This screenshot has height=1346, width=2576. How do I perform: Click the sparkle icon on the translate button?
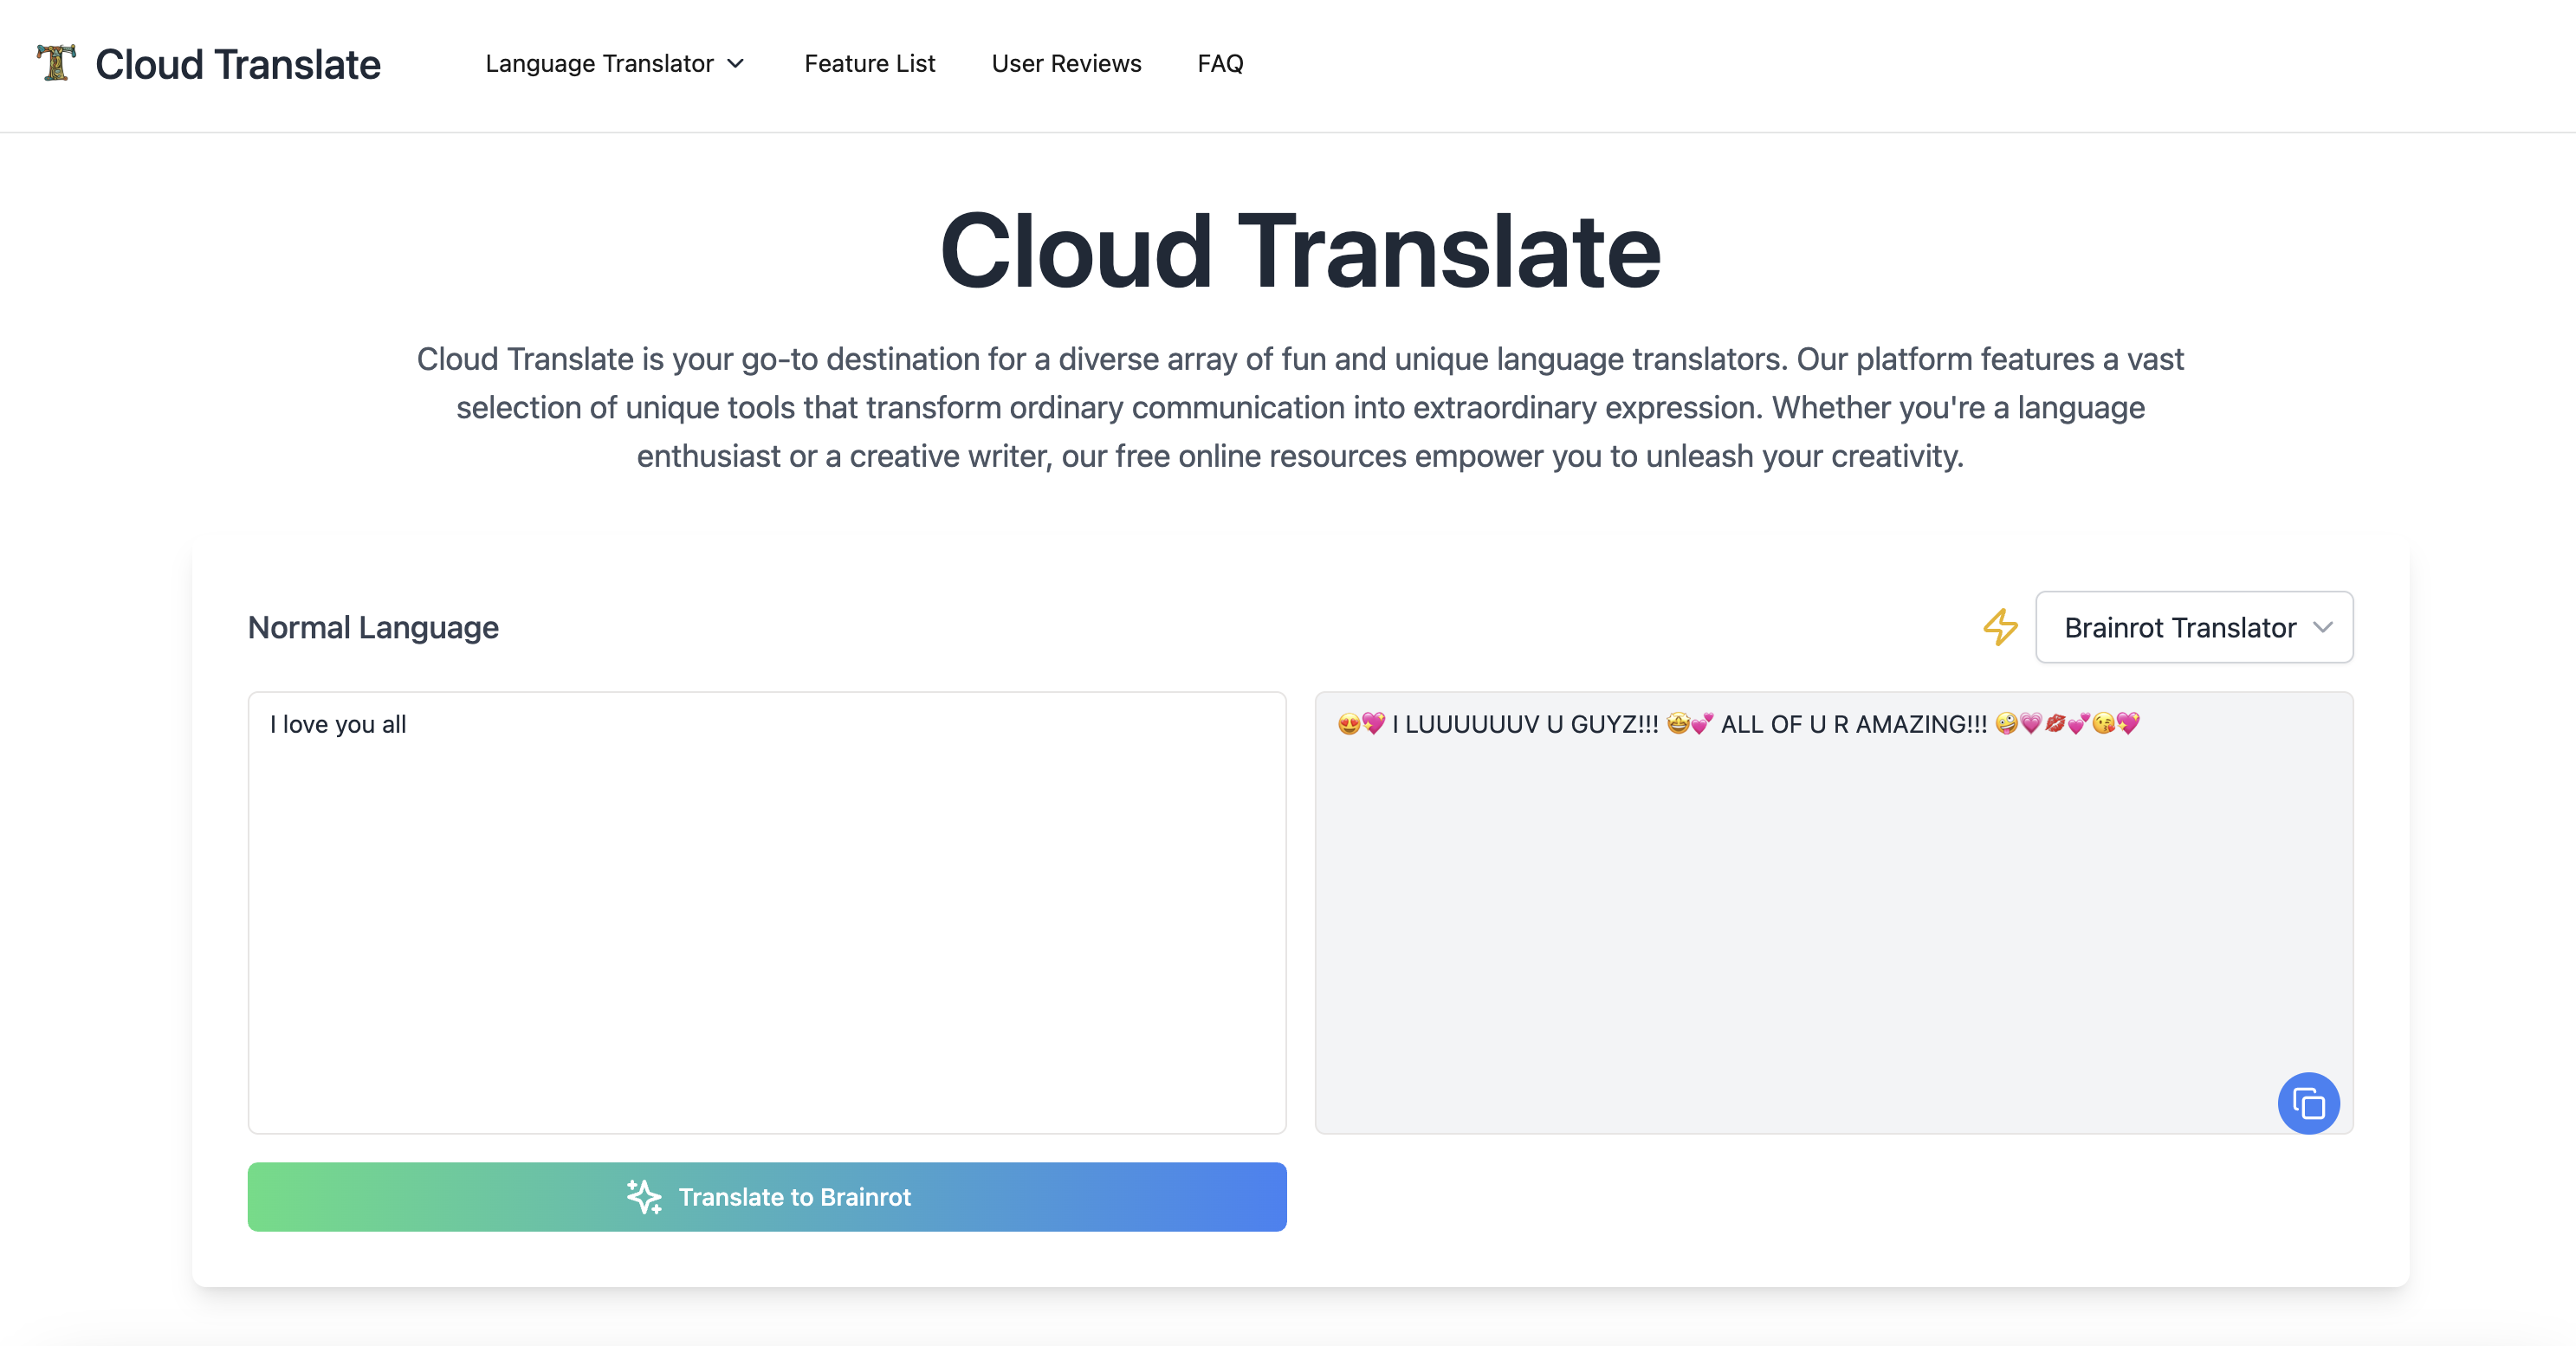[644, 1197]
